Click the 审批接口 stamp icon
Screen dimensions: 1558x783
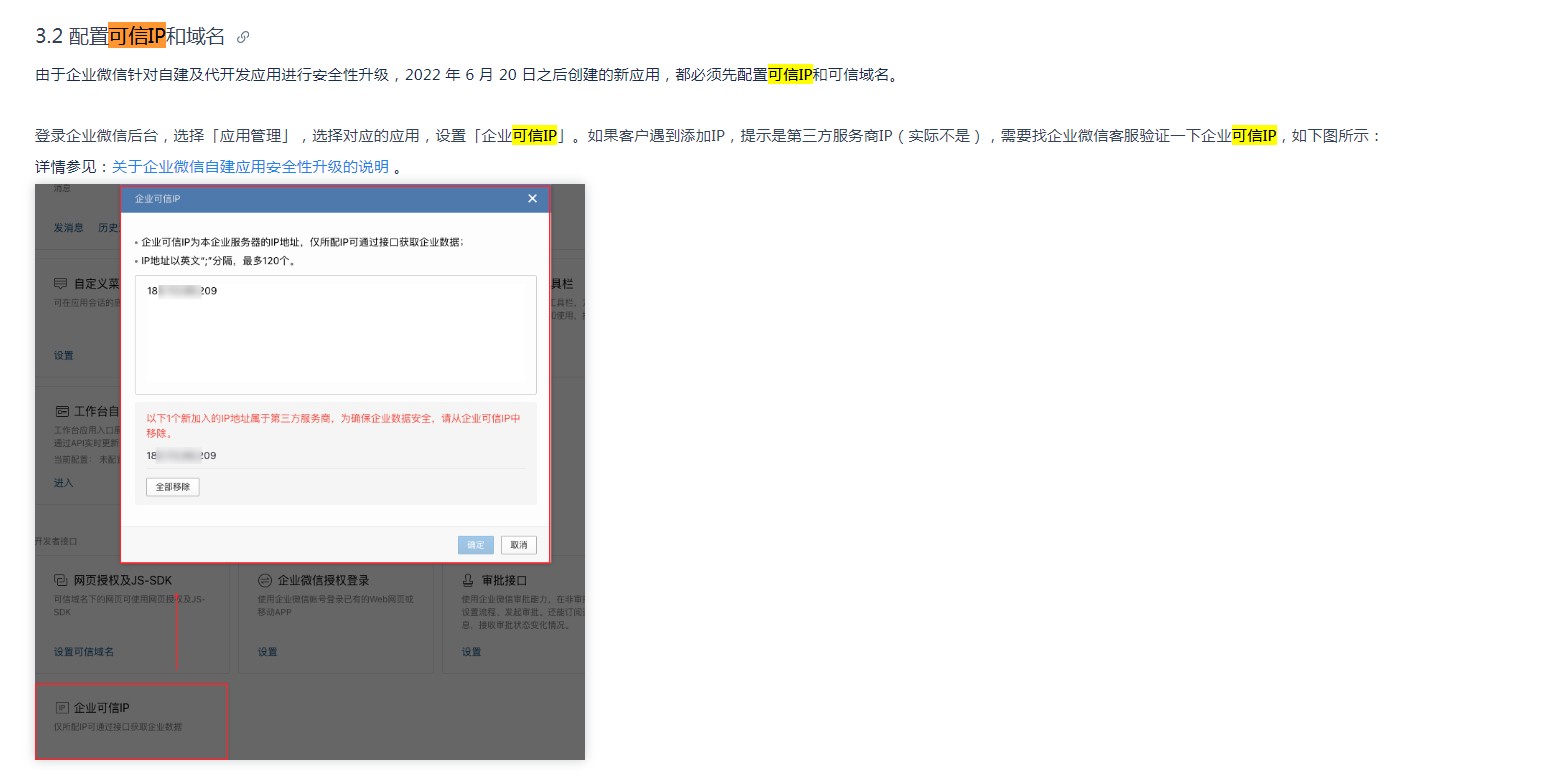point(468,580)
